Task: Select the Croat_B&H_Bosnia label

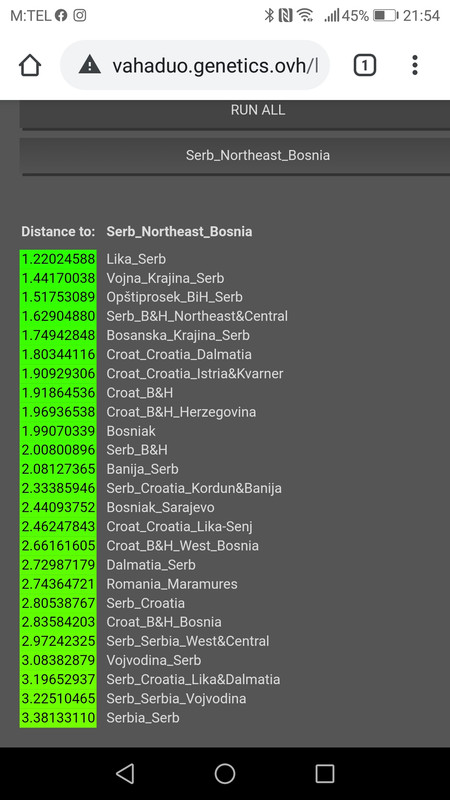Action: 164,622
